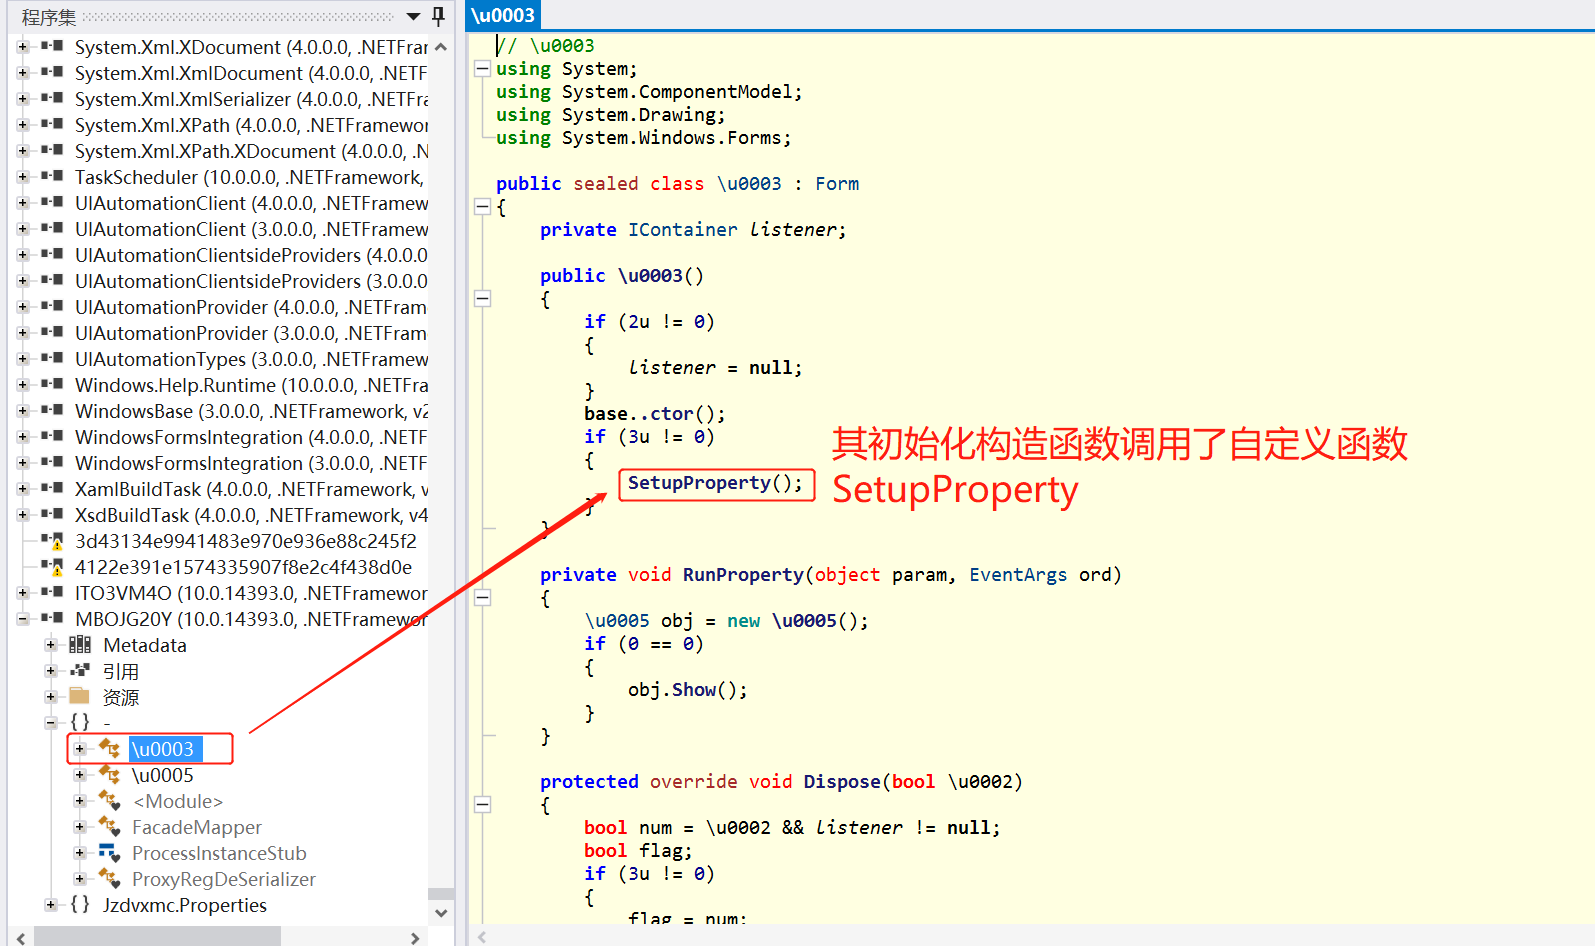Click the \u0005 class icon
This screenshot has height=946, width=1595.
pyautogui.click(x=110, y=775)
